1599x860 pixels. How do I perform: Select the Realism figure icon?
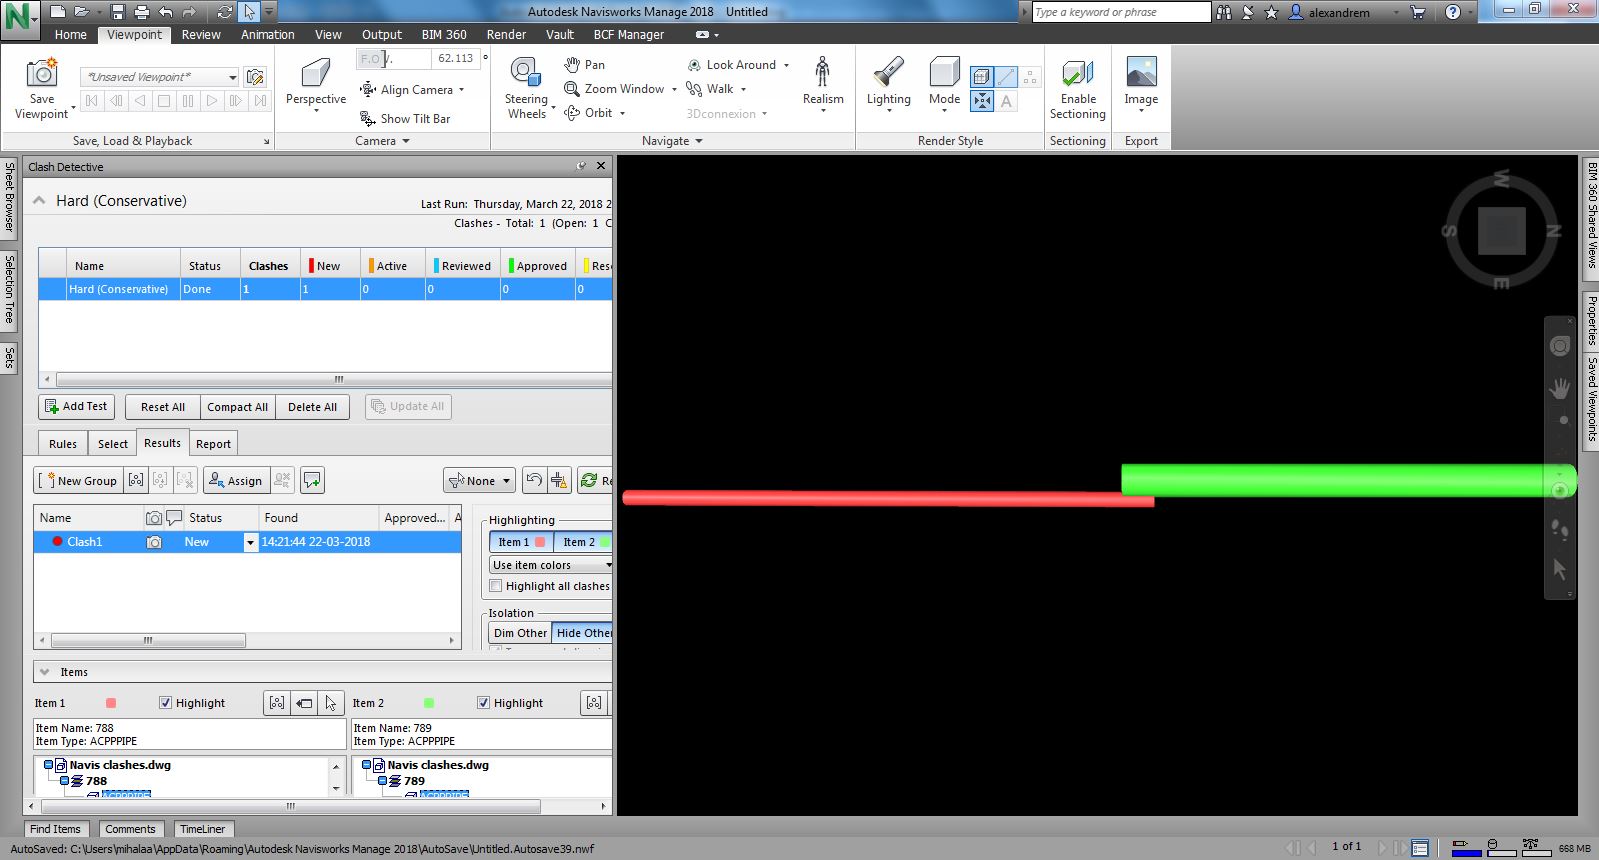[822, 74]
